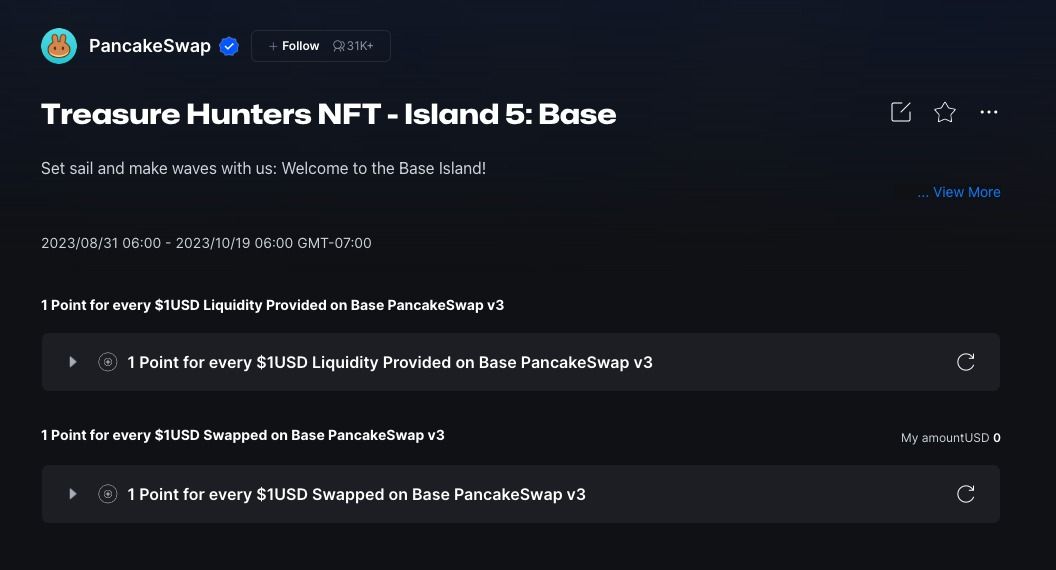Click the 31K+ followers count

pyautogui.click(x=354, y=46)
